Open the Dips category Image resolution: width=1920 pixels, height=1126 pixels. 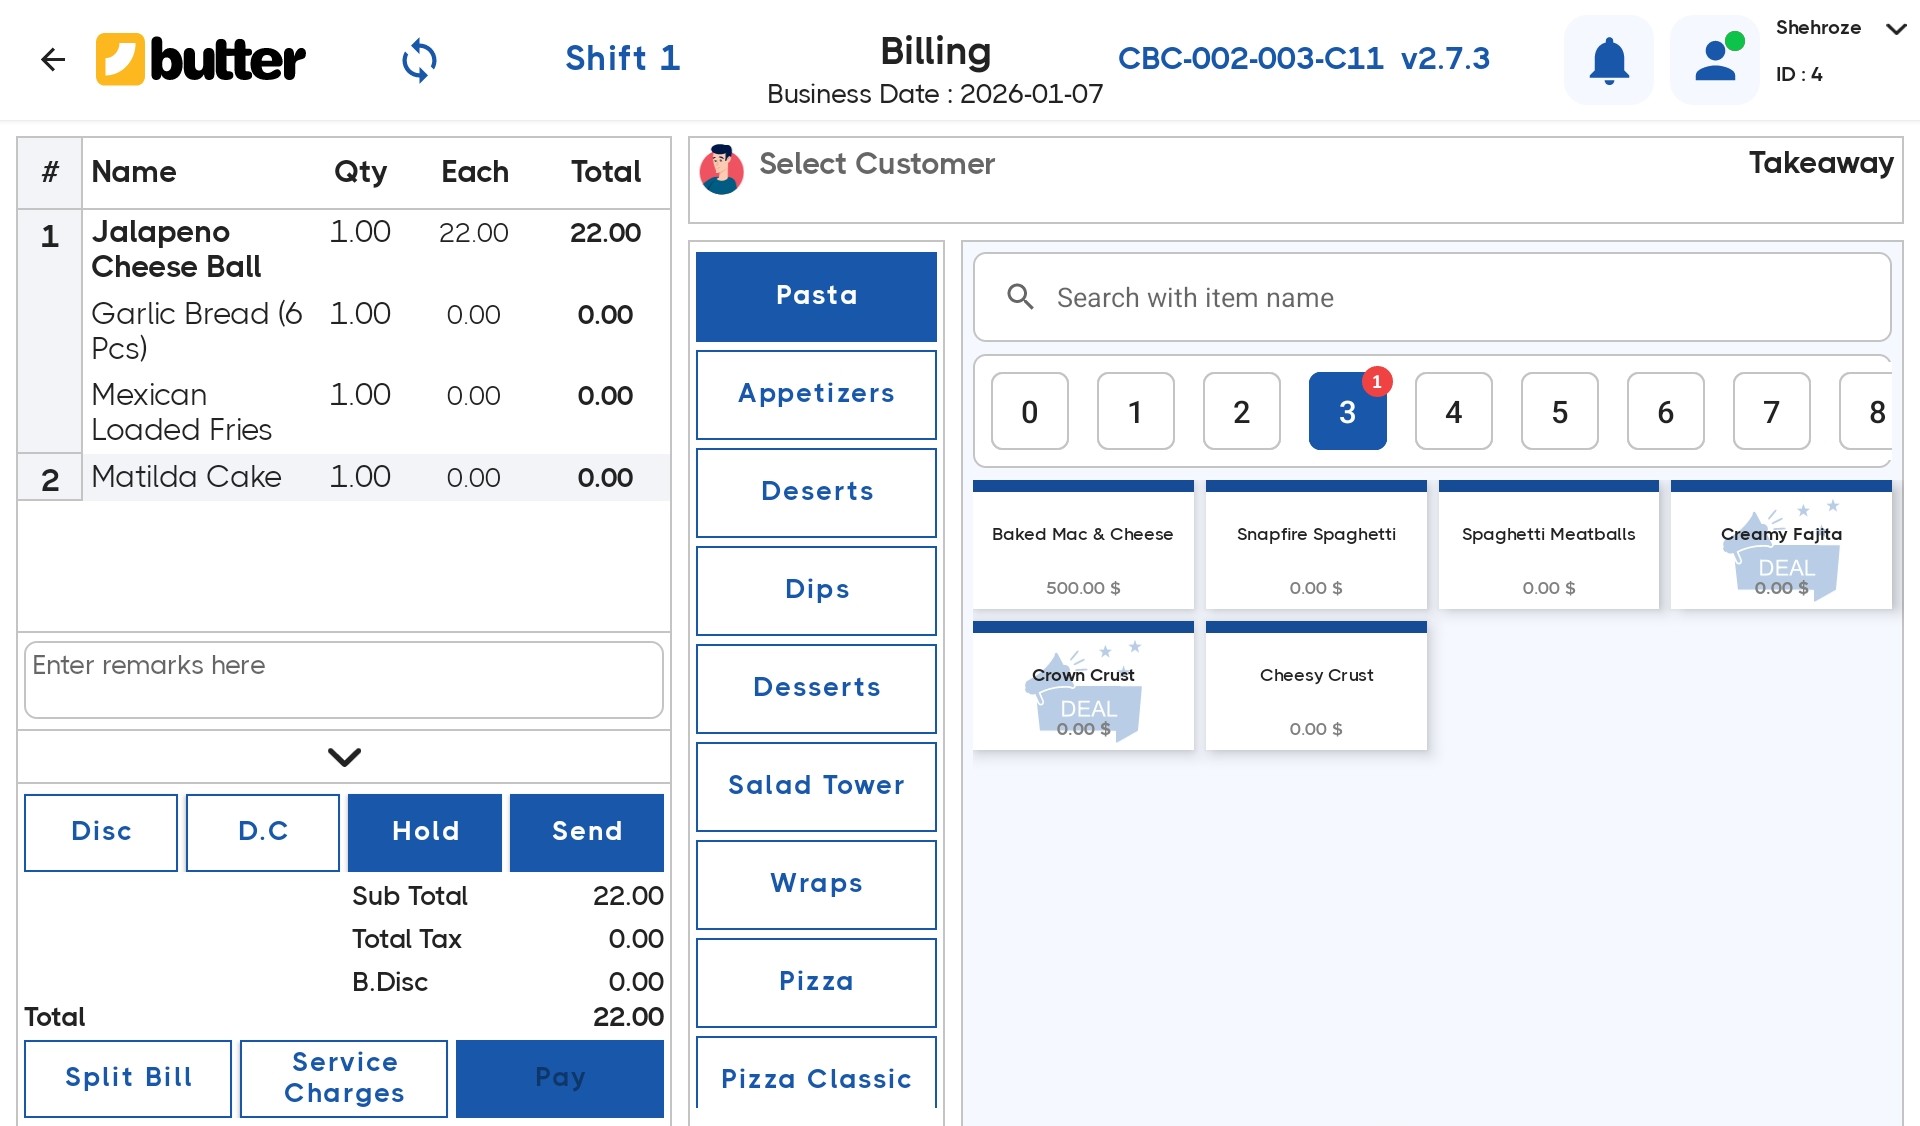[816, 590]
